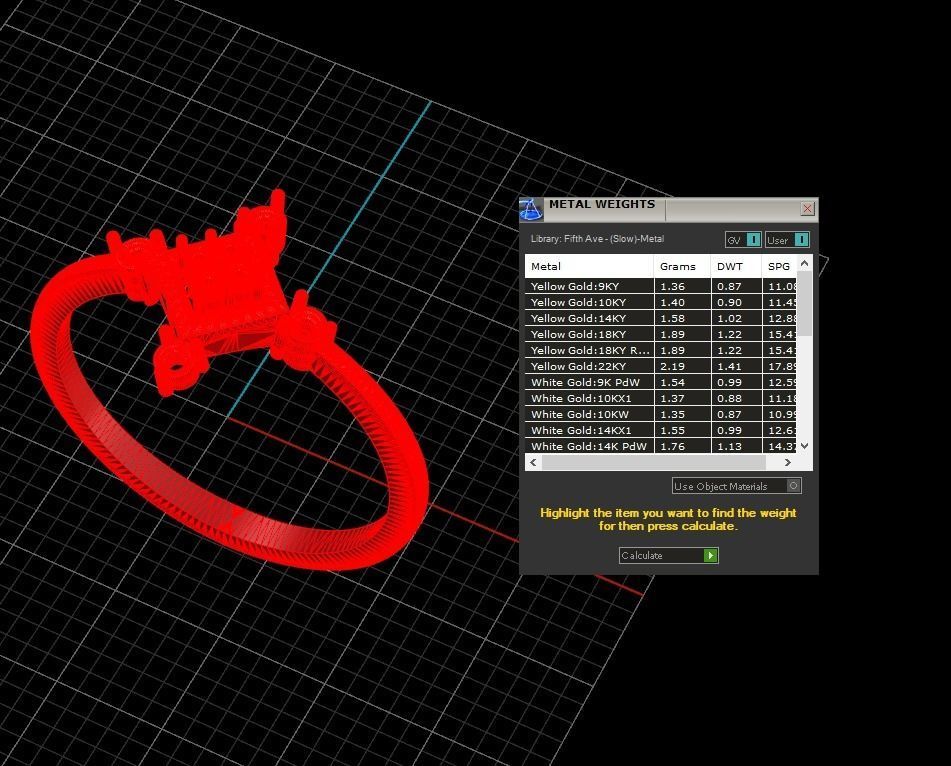Close the Metal Weights panel
The width and height of the screenshot is (951, 766).
807,209
